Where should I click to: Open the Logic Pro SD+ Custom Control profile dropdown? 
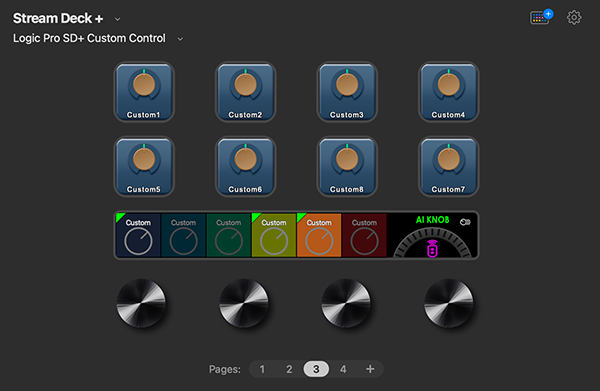(180, 39)
